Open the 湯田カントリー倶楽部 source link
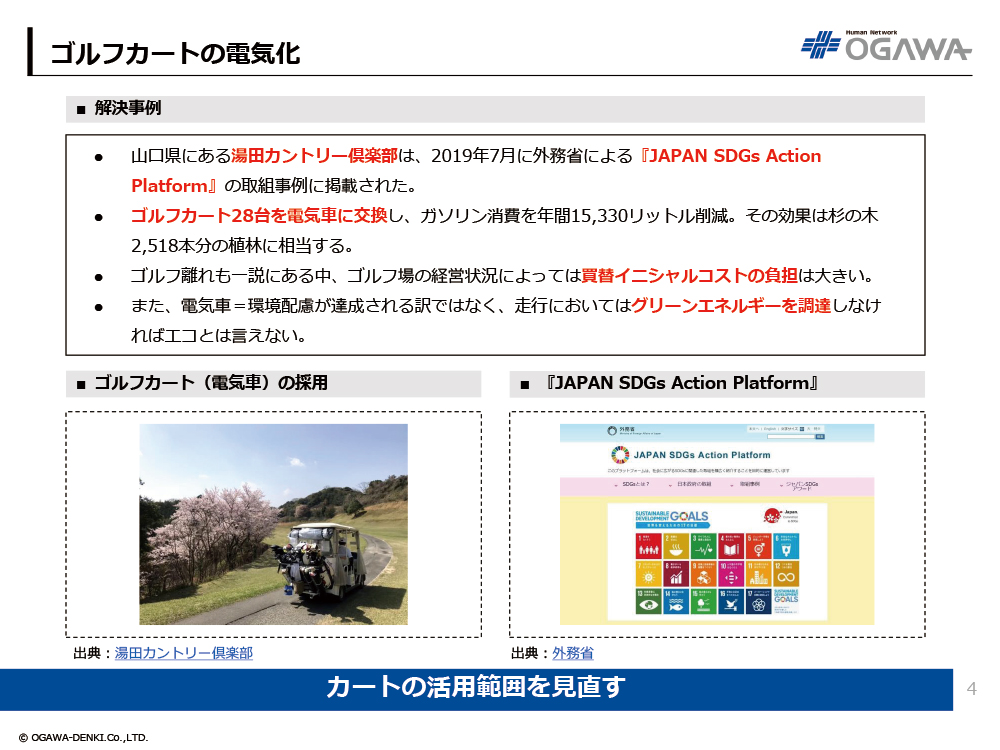This screenshot has width=1000, height=750. [183, 653]
